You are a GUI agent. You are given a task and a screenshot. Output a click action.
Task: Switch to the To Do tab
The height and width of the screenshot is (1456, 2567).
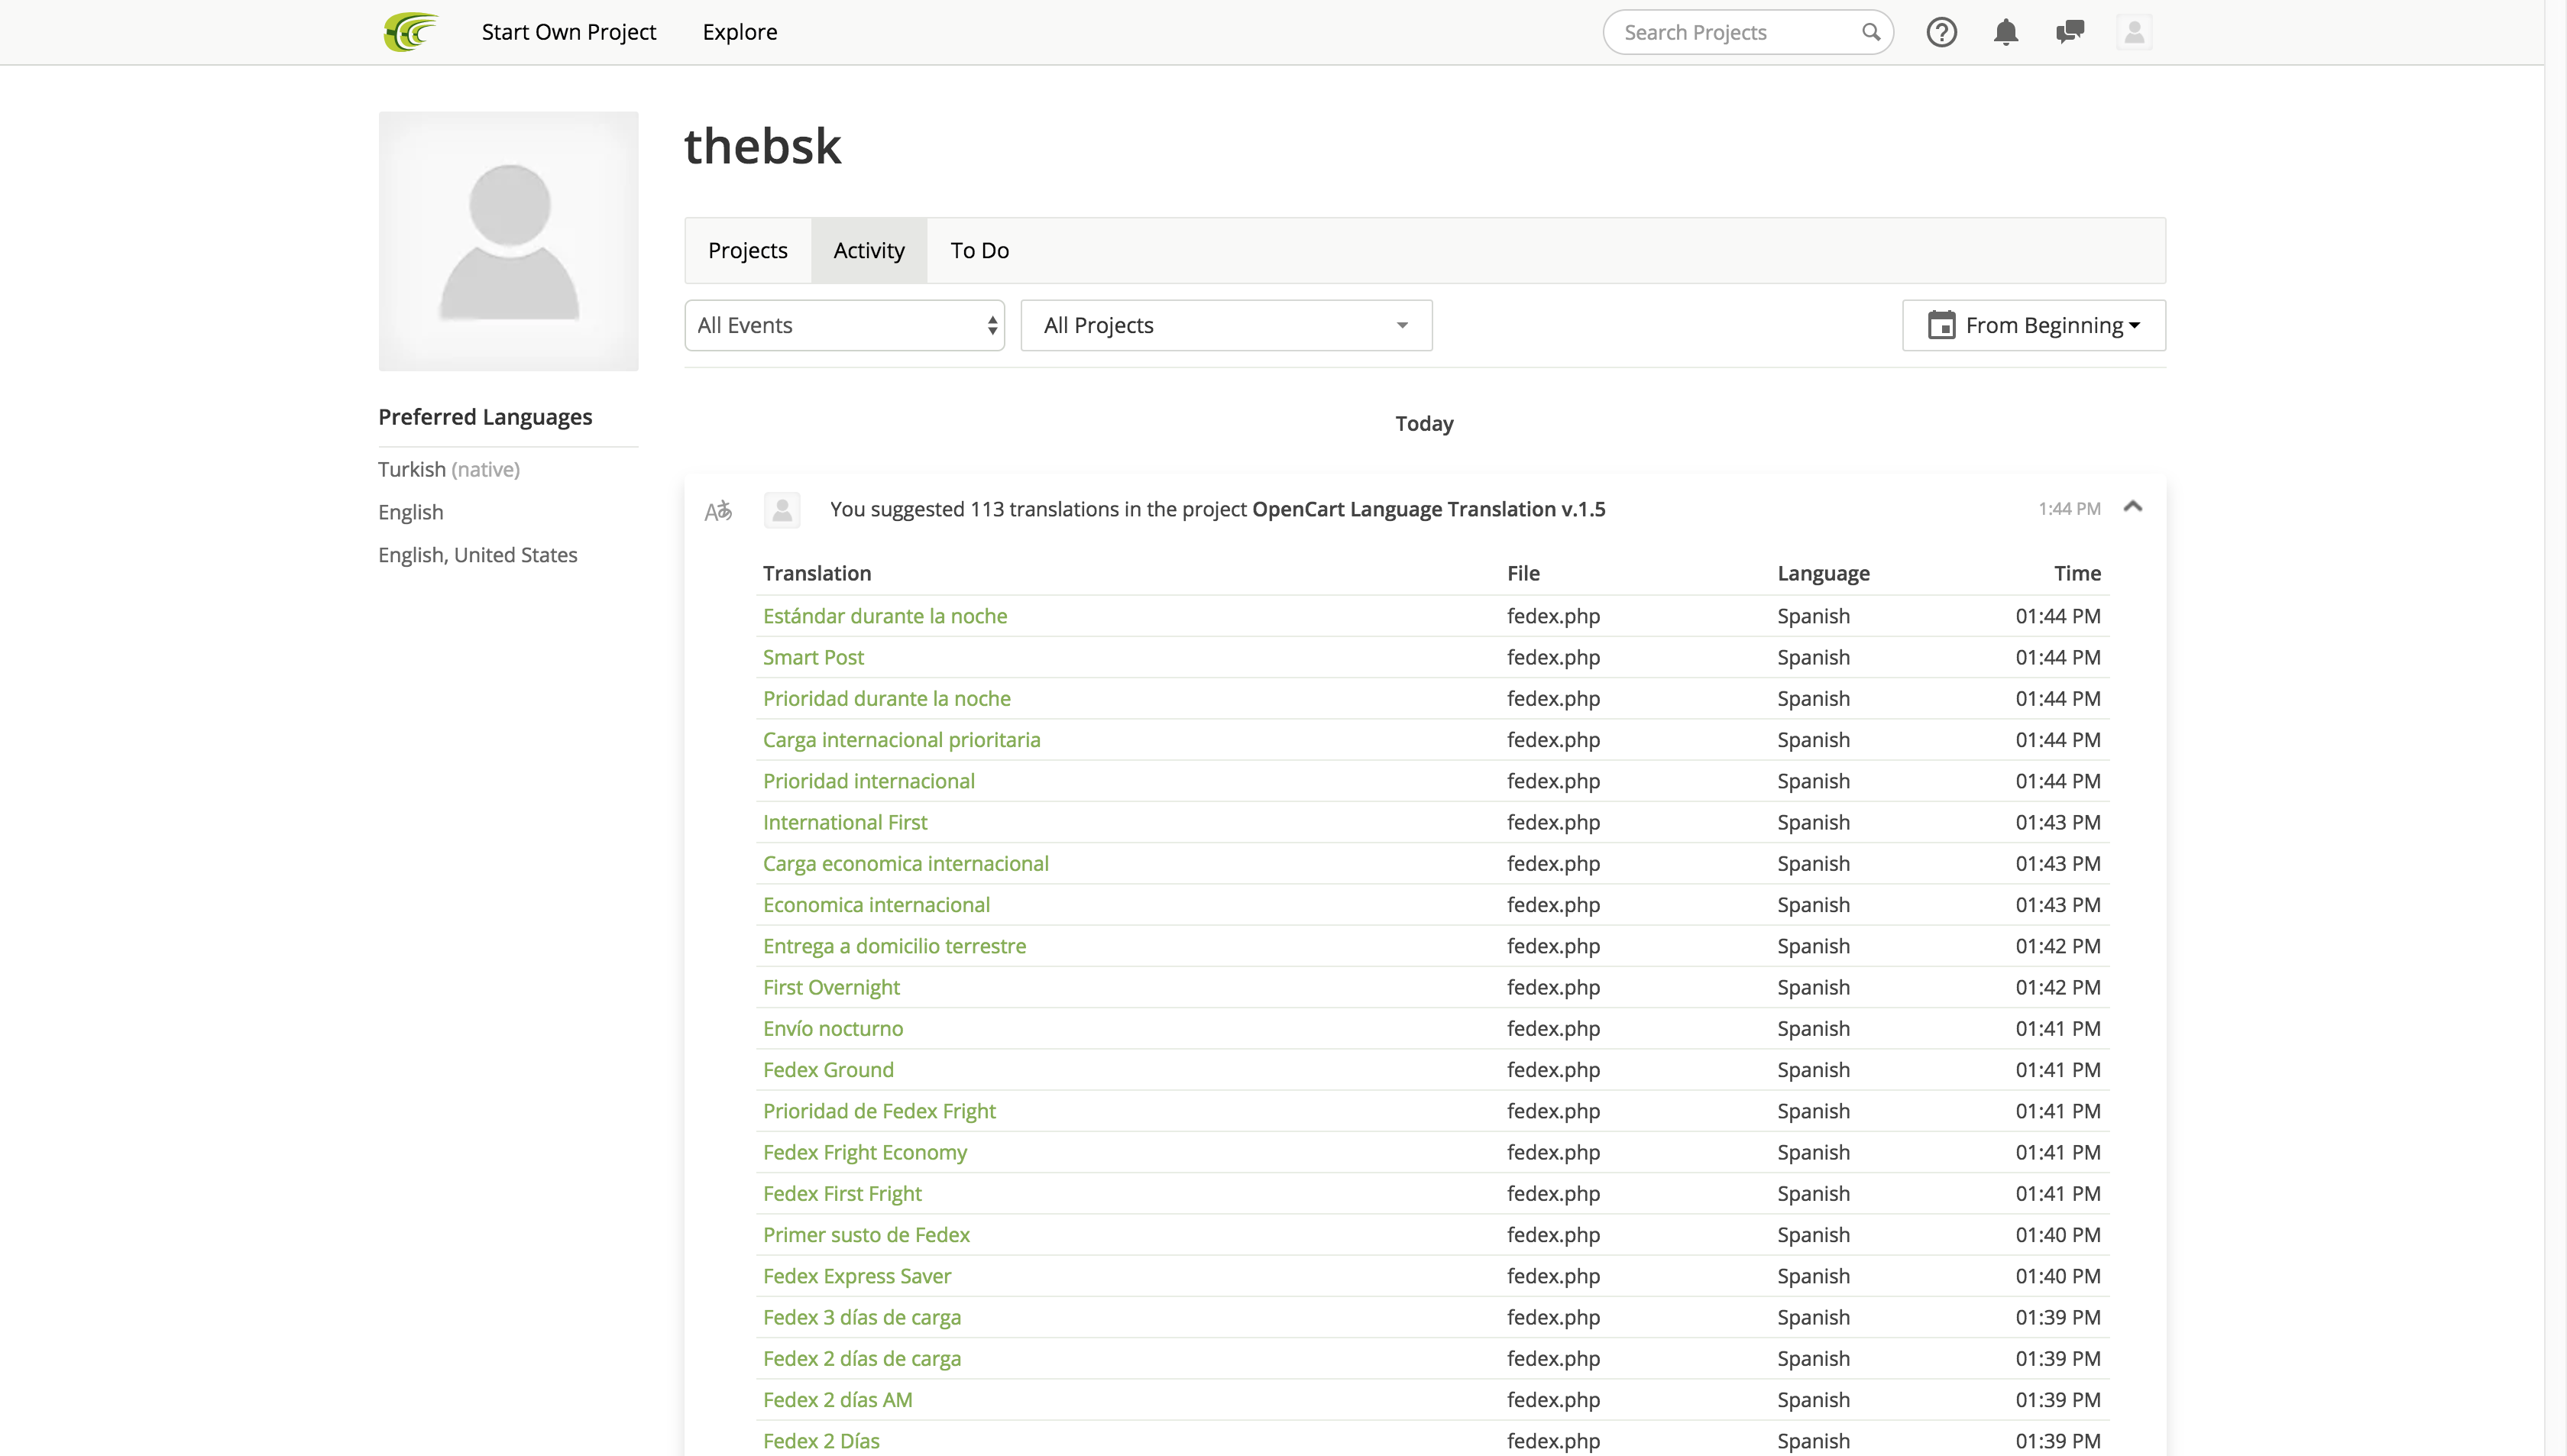coord(979,250)
